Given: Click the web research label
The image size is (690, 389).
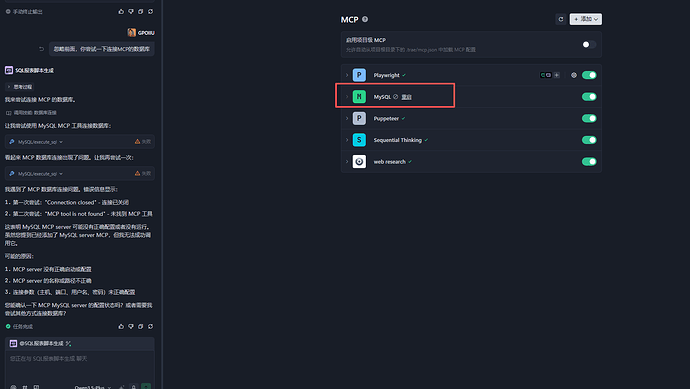Looking at the screenshot, I should click(x=389, y=161).
